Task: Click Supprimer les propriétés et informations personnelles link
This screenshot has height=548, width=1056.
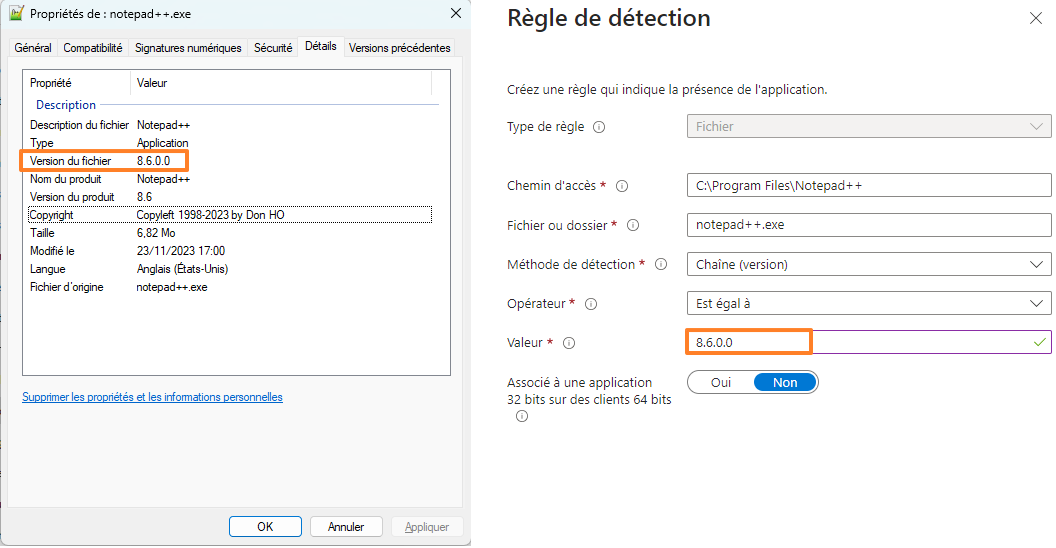Action: (152, 397)
